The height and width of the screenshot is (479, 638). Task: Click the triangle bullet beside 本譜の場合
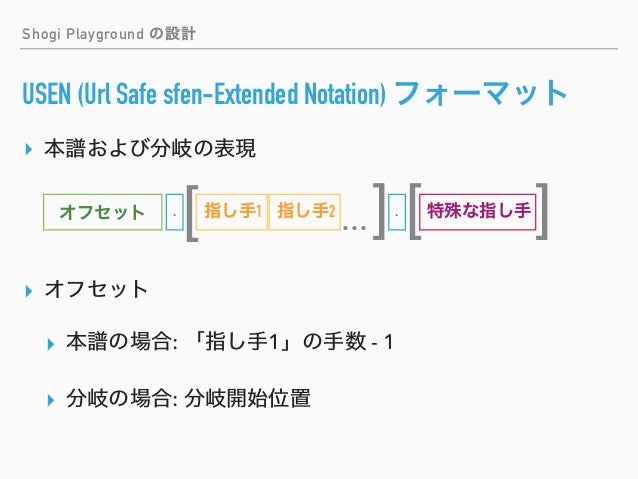coord(50,343)
